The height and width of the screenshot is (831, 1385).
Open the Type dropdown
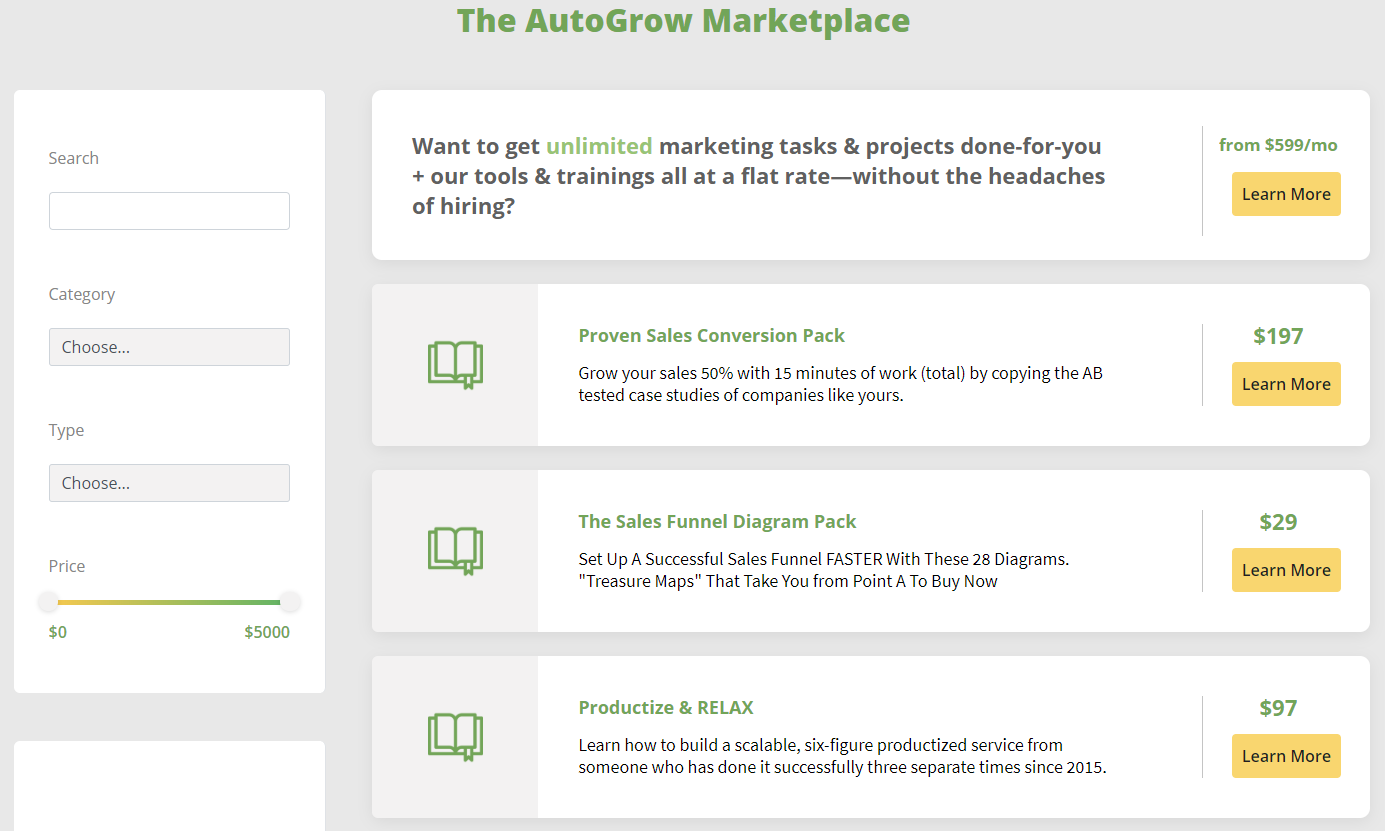(168, 482)
